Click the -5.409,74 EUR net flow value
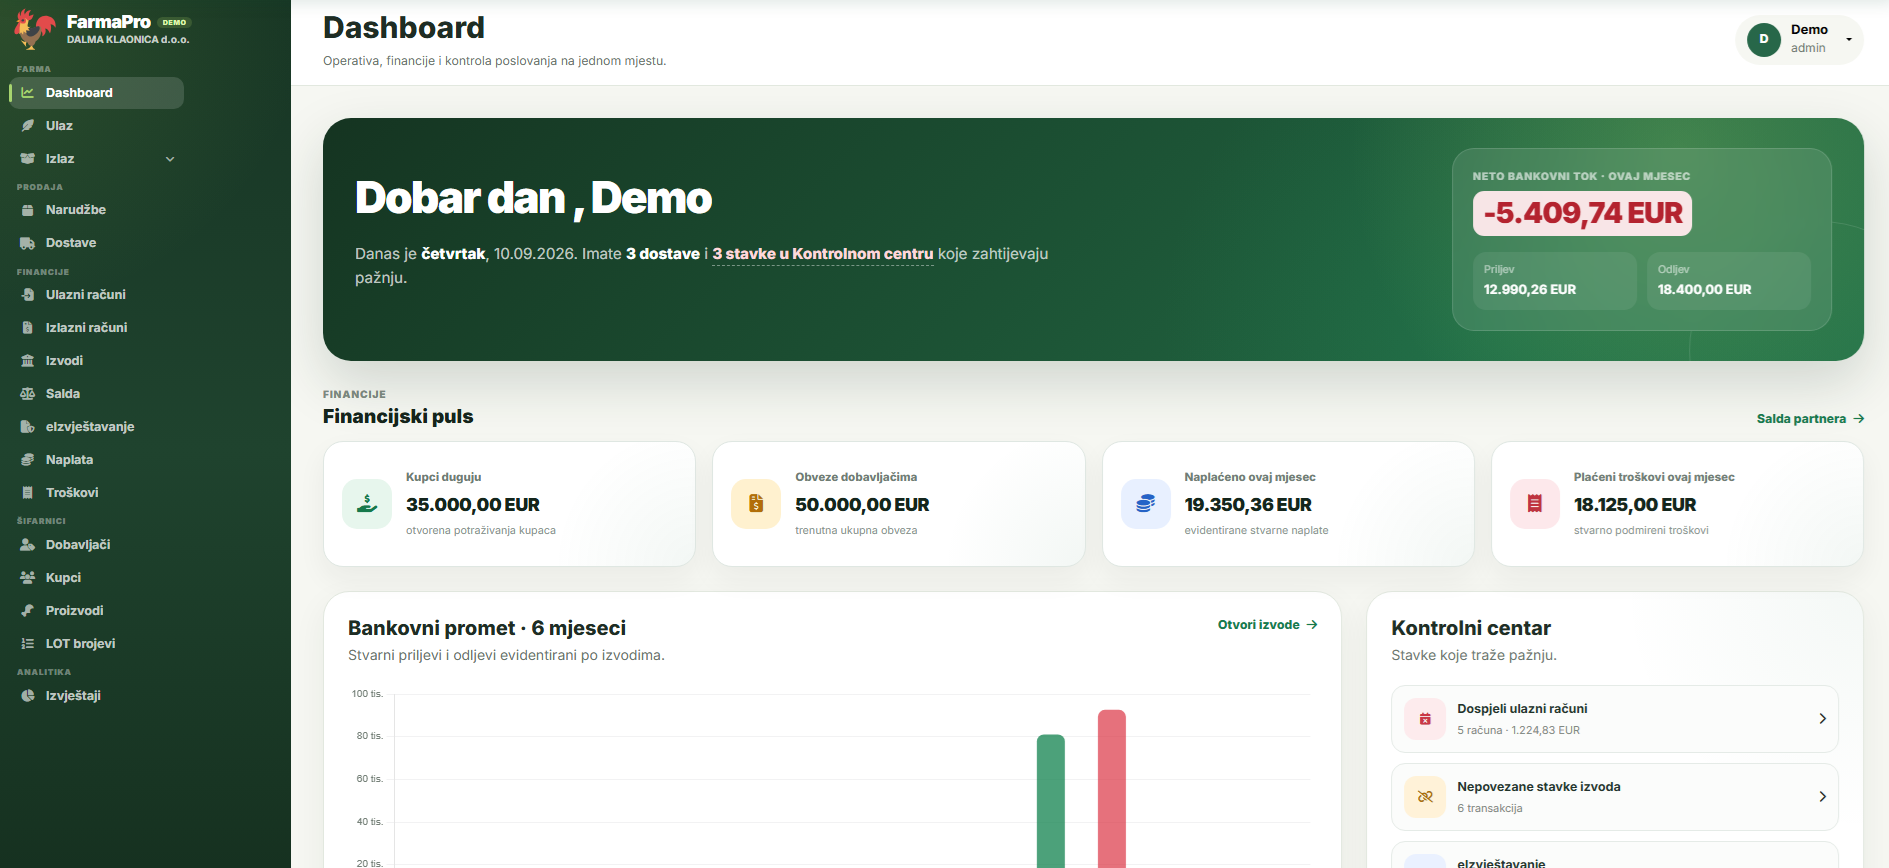Screen dimensions: 1889x868 pyautogui.click(x=1582, y=213)
